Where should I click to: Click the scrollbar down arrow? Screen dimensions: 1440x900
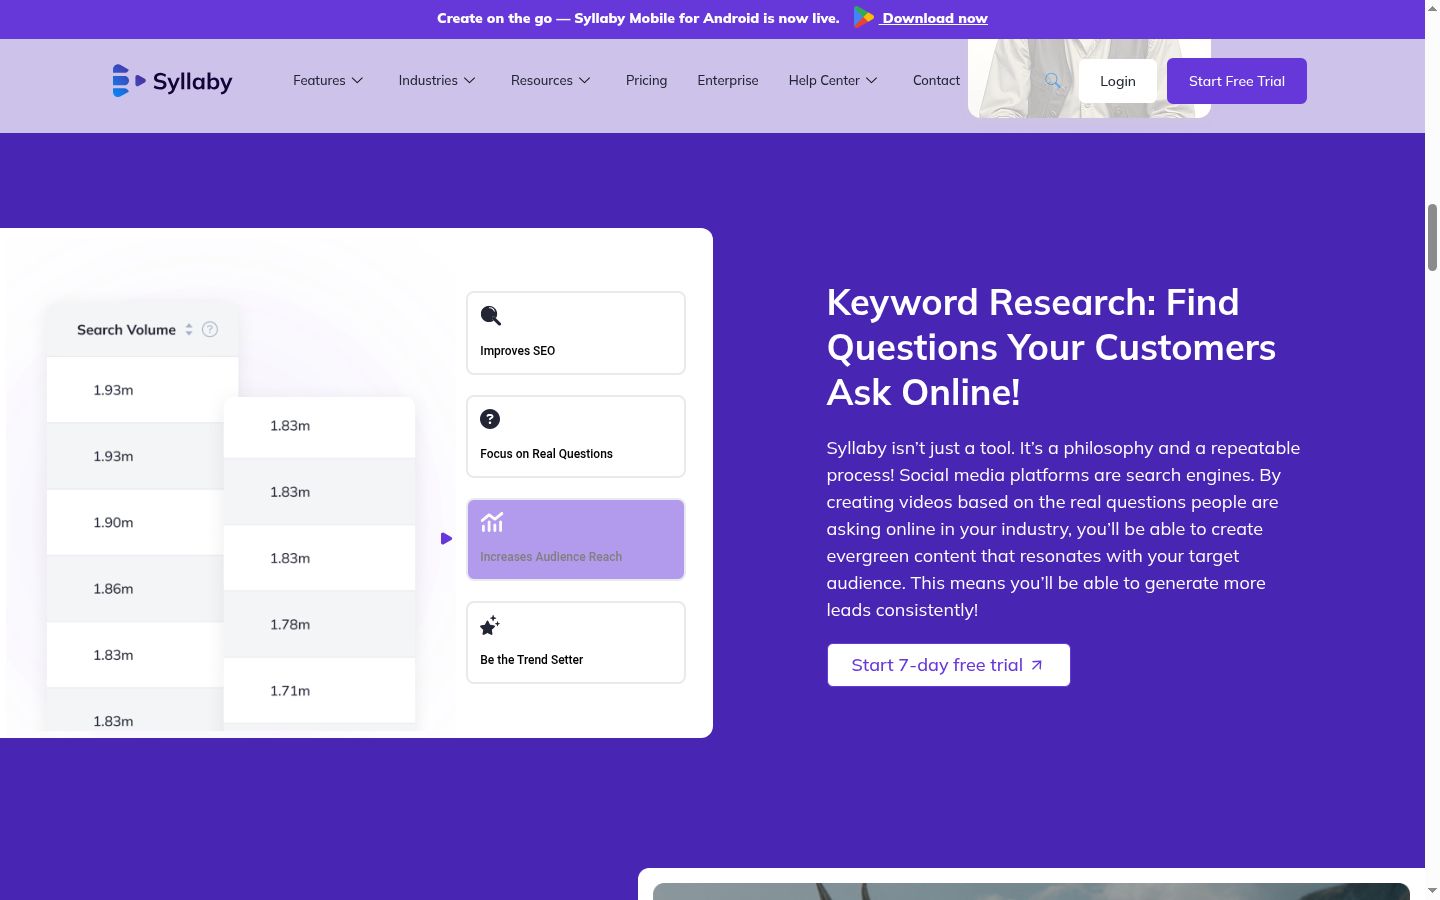tap(1432, 891)
